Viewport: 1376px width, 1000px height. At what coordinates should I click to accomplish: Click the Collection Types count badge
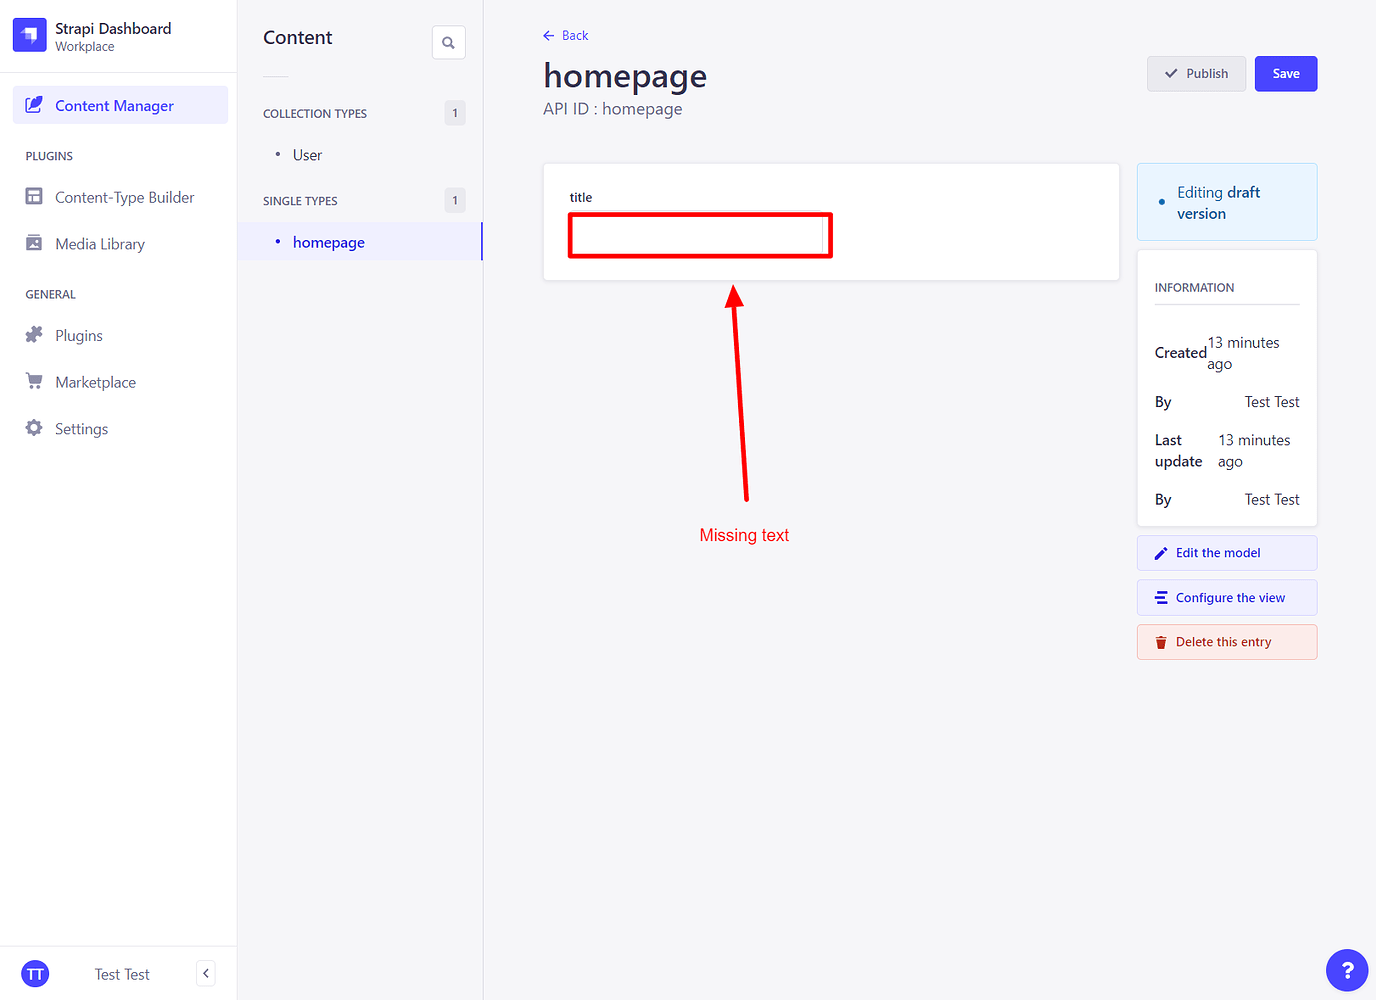(x=455, y=113)
